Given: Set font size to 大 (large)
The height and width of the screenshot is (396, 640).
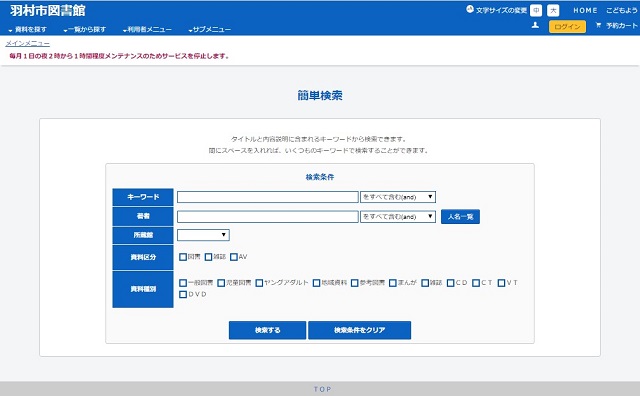Looking at the screenshot, I should (553, 11).
